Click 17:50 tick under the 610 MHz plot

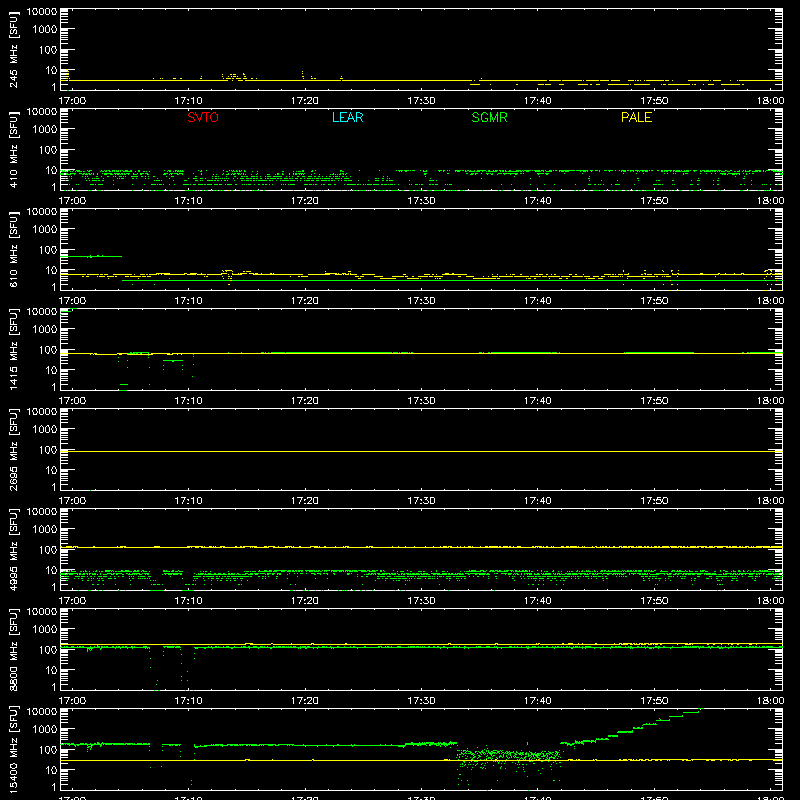click(654, 301)
